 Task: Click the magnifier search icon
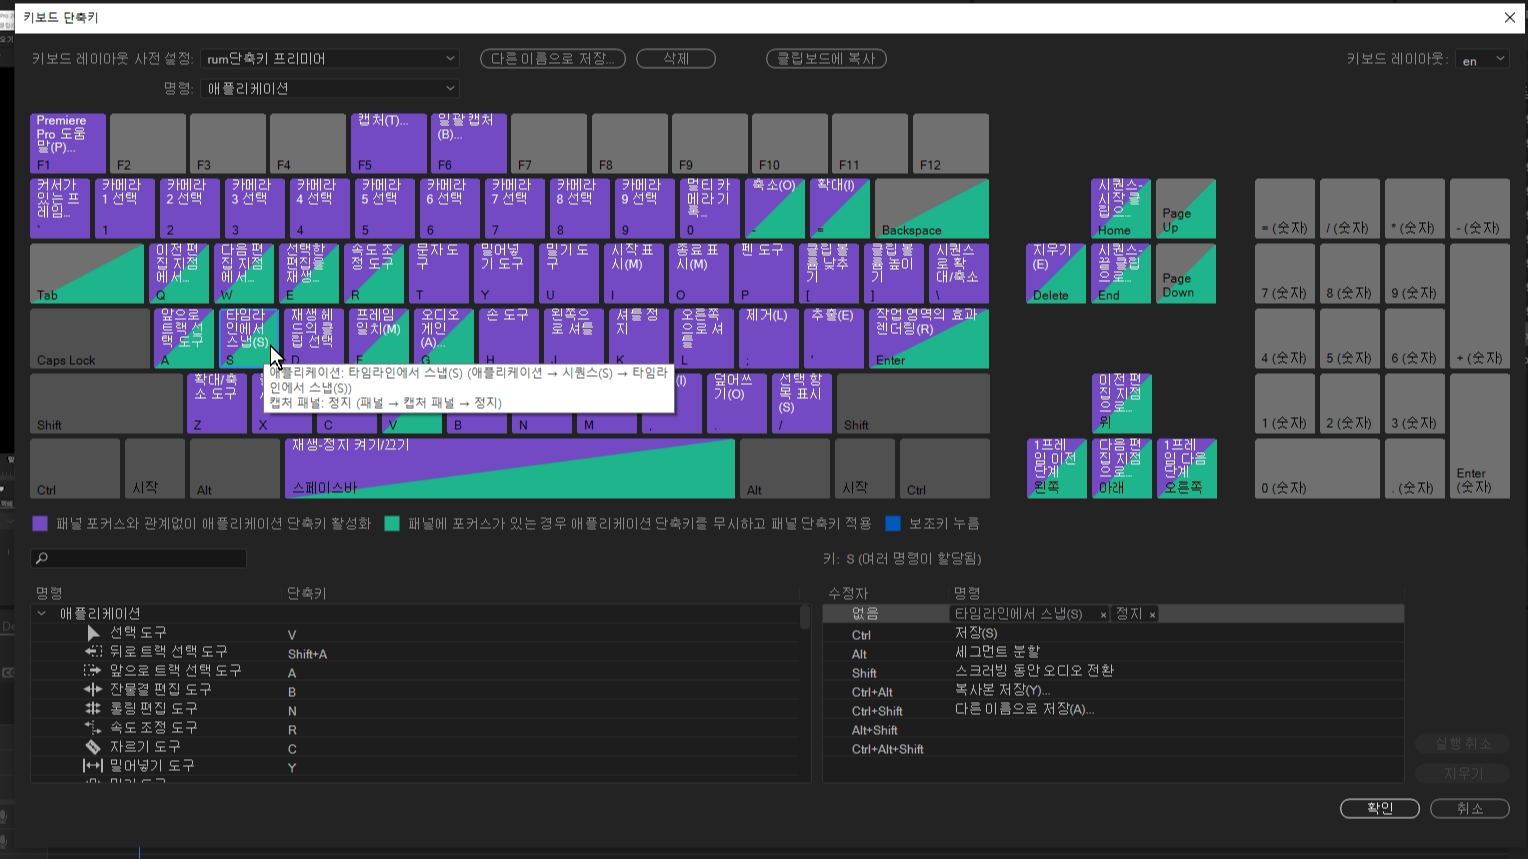pos(41,558)
